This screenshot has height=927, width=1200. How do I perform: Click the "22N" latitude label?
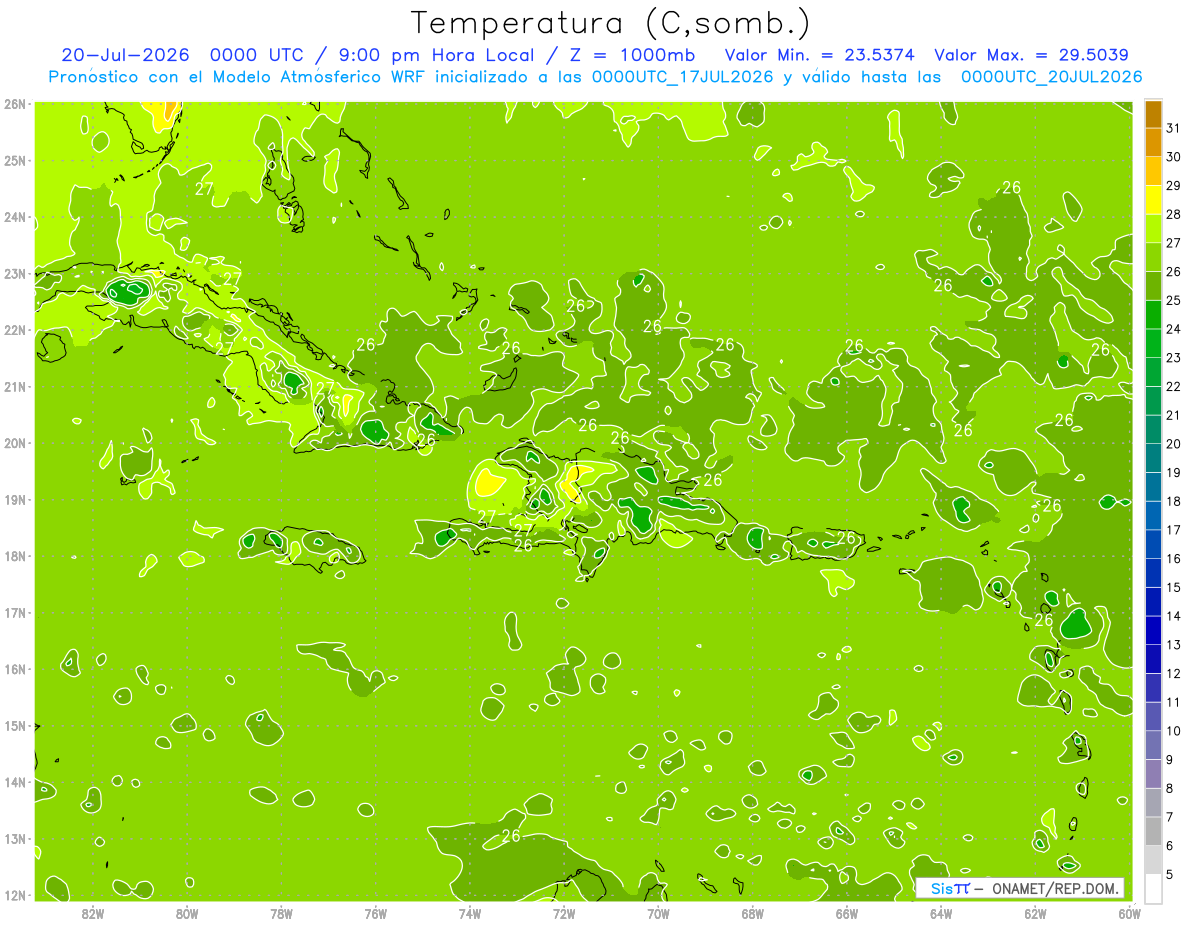[x=15, y=330]
